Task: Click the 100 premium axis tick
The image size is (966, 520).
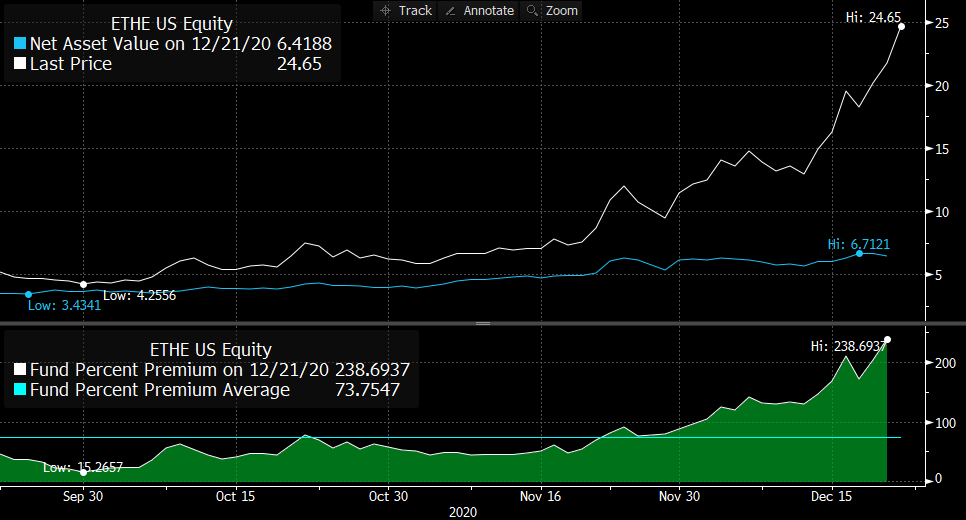Action: click(946, 423)
